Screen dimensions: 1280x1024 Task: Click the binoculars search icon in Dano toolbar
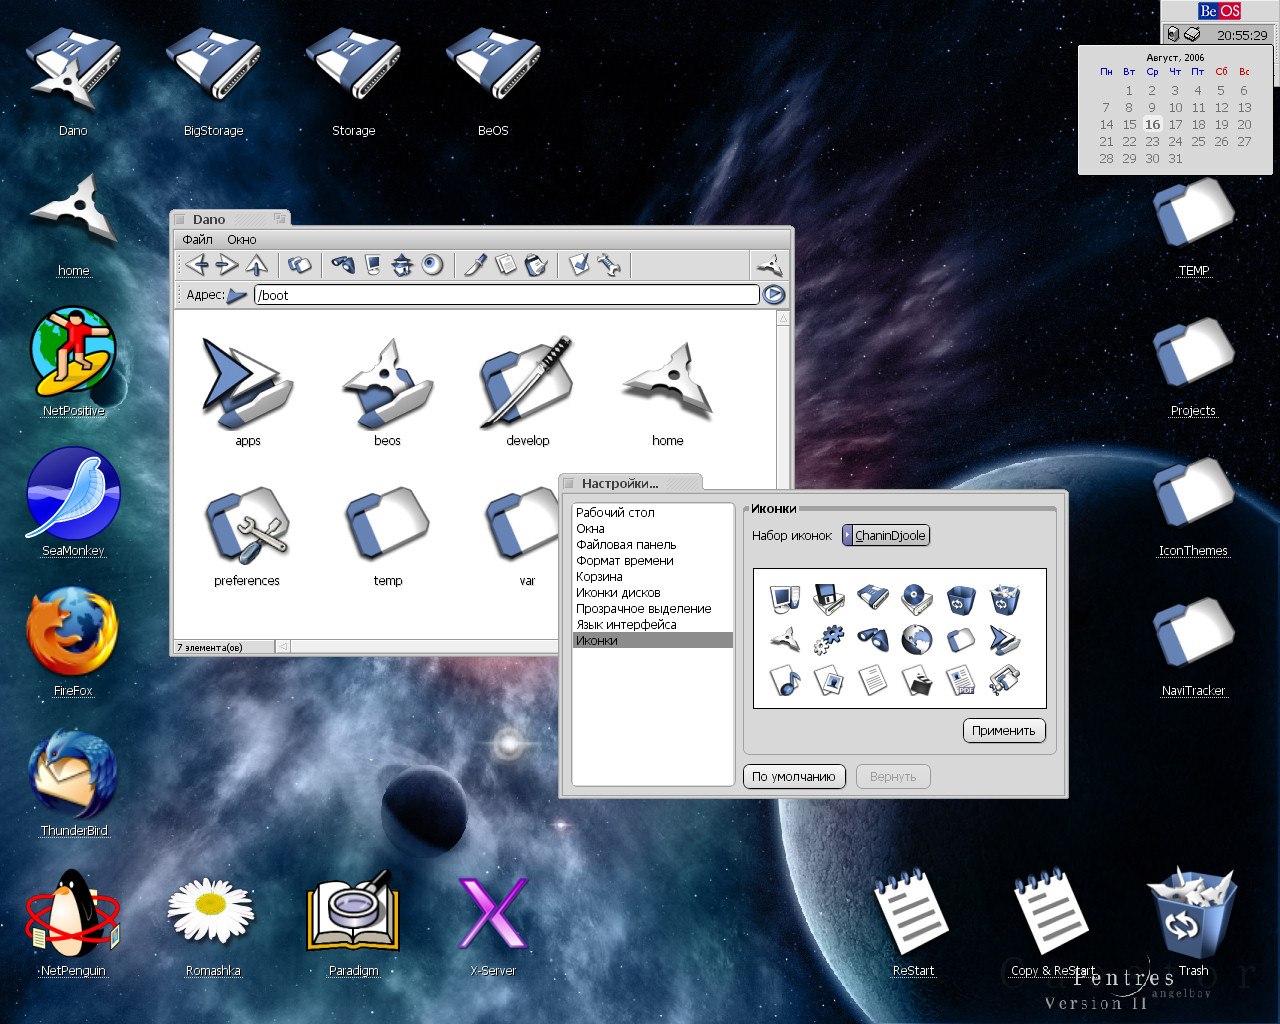point(343,265)
